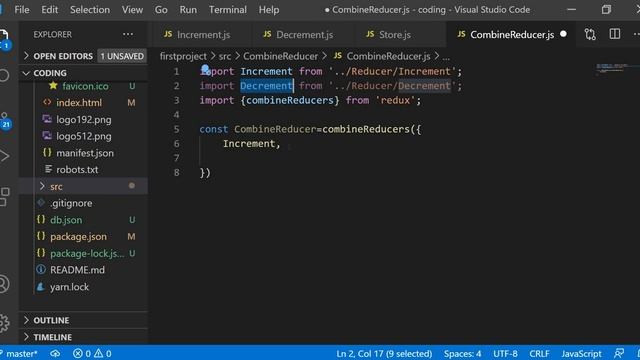This screenshot has height=360, width=640.
Task: Open the CombineReducer folder breadcrumb
Action: pos(280,56)
